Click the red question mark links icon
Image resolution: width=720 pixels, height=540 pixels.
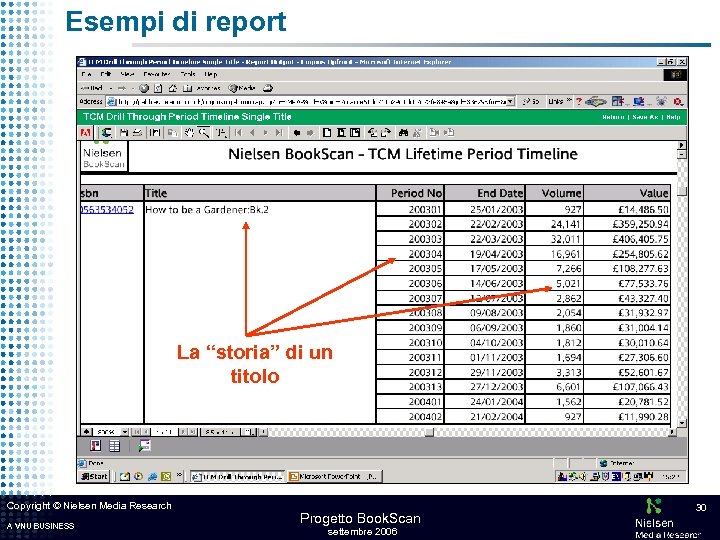[579, 101]
